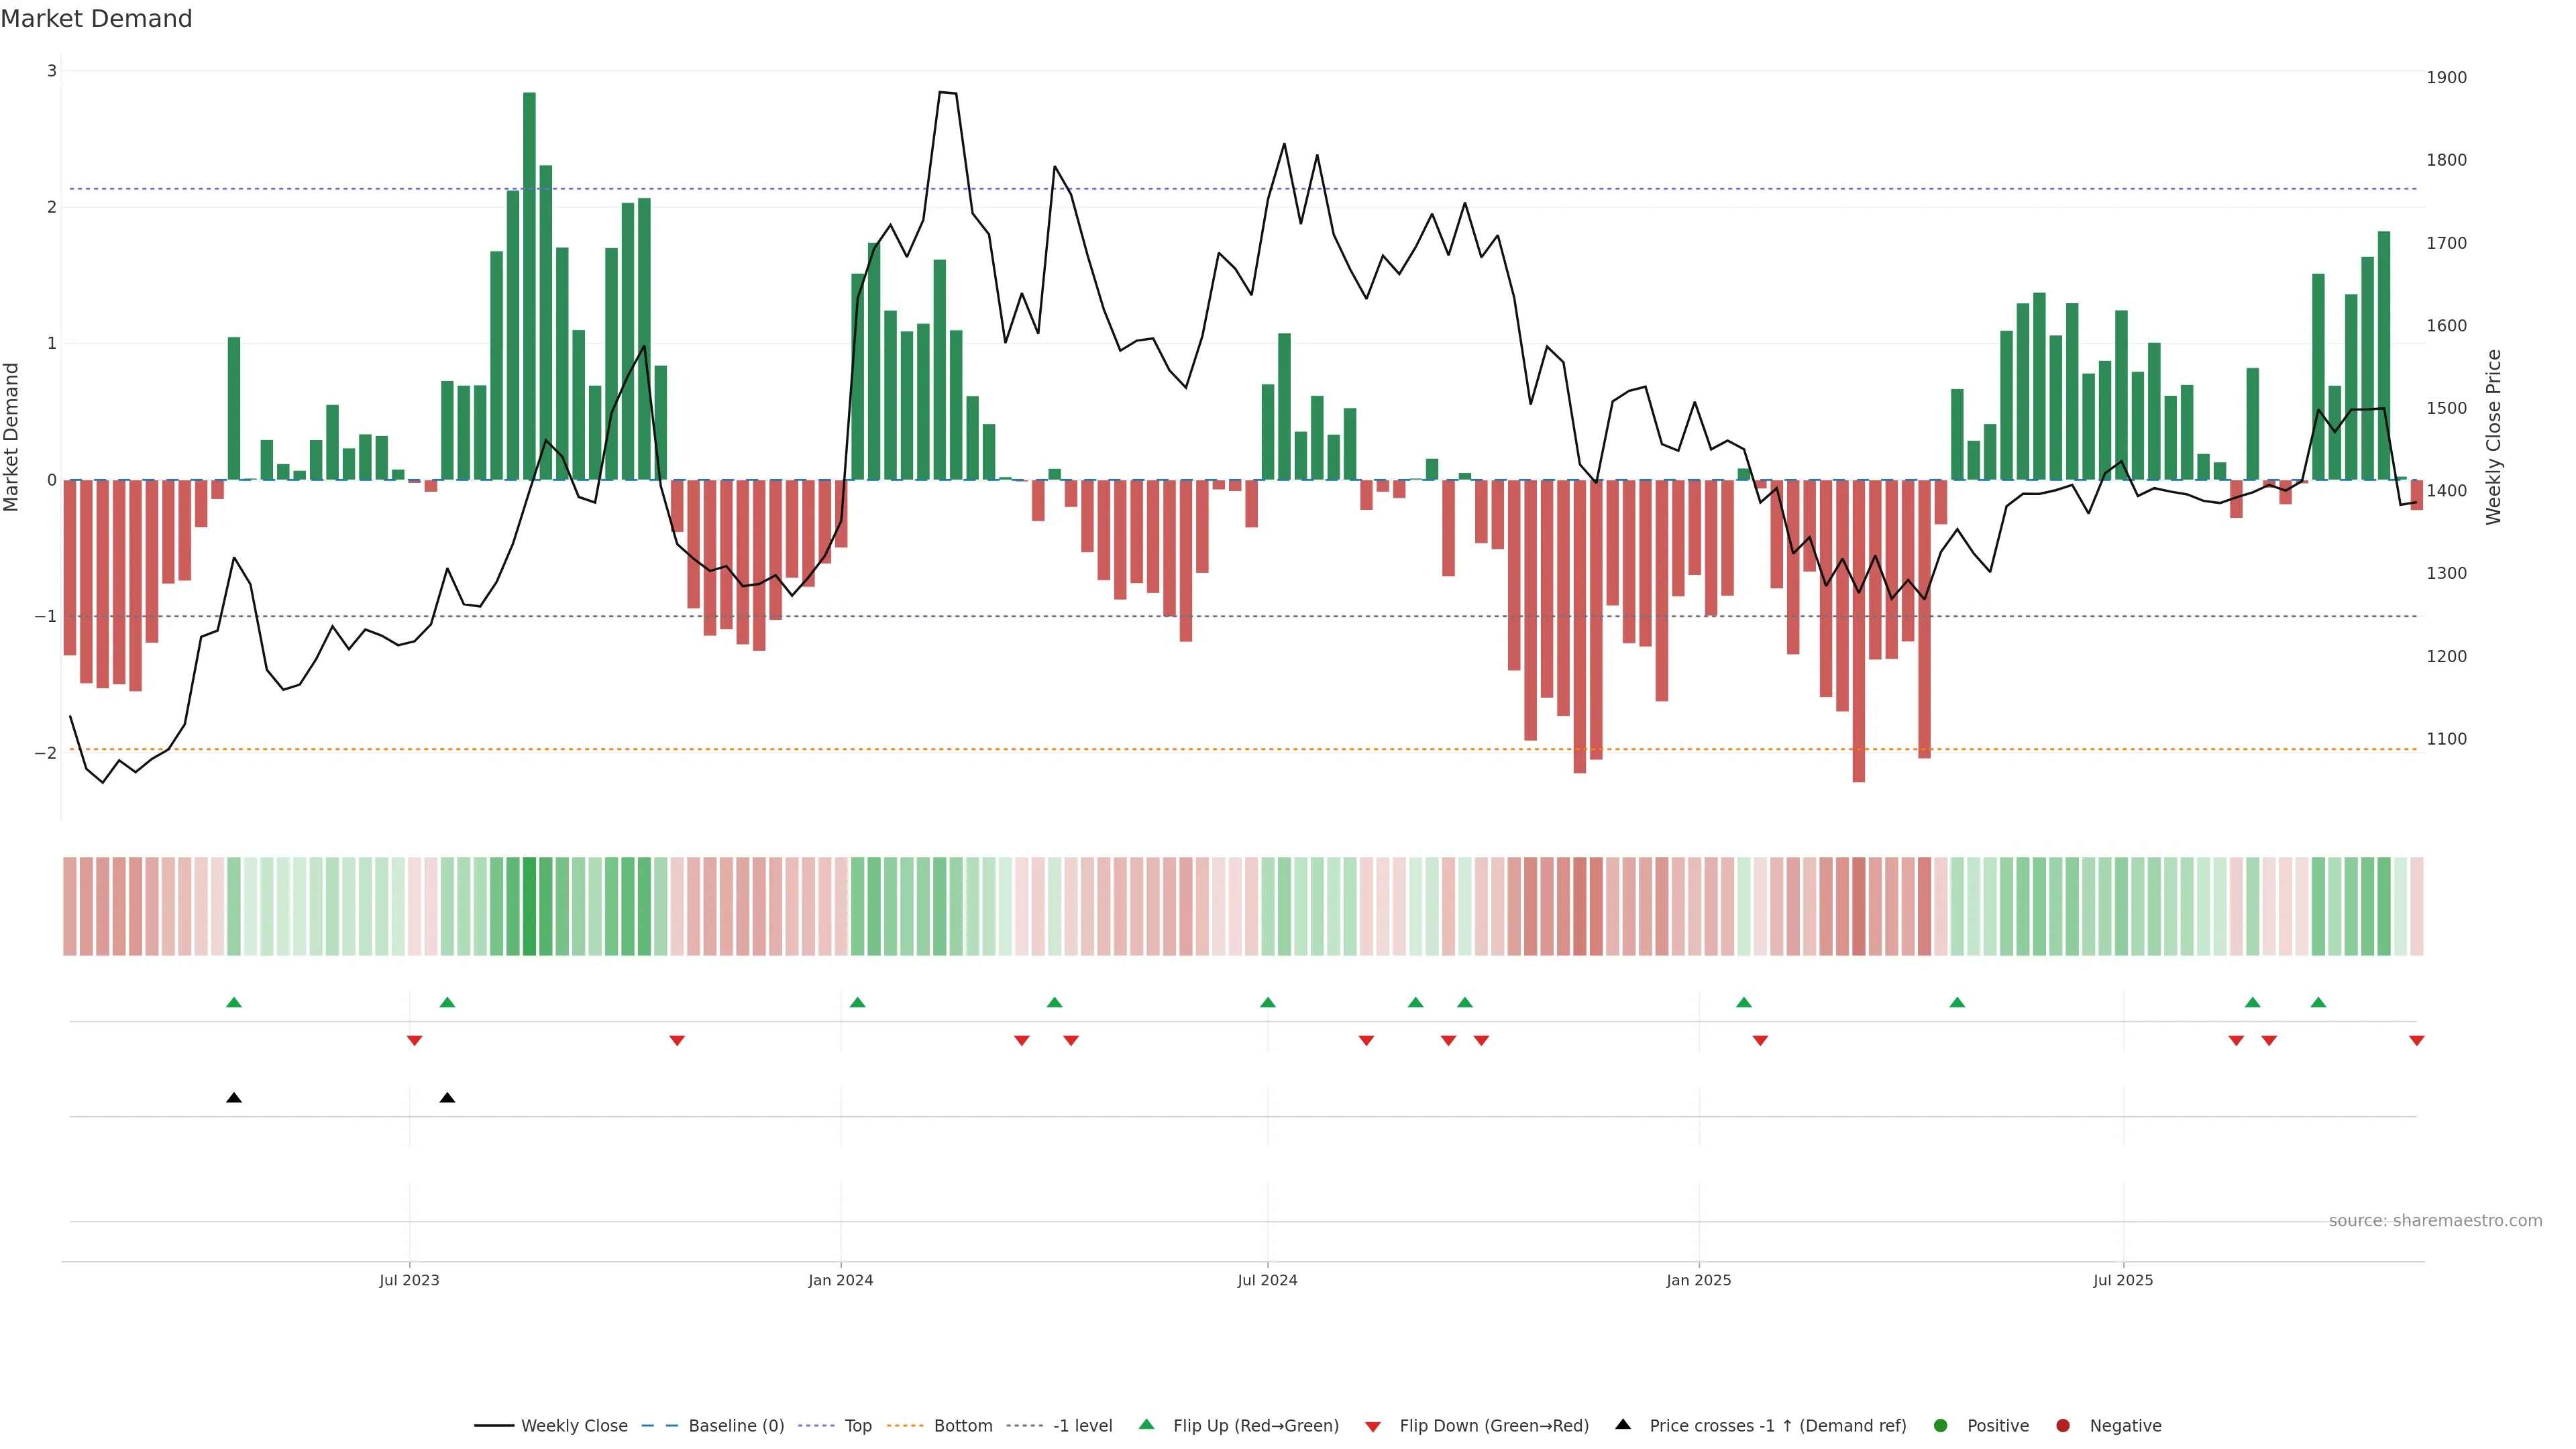Viewport: 2576px width, 1449px height.
Task: Click red Flip Down legend triangle
Action: (x=1373, y=1426)
